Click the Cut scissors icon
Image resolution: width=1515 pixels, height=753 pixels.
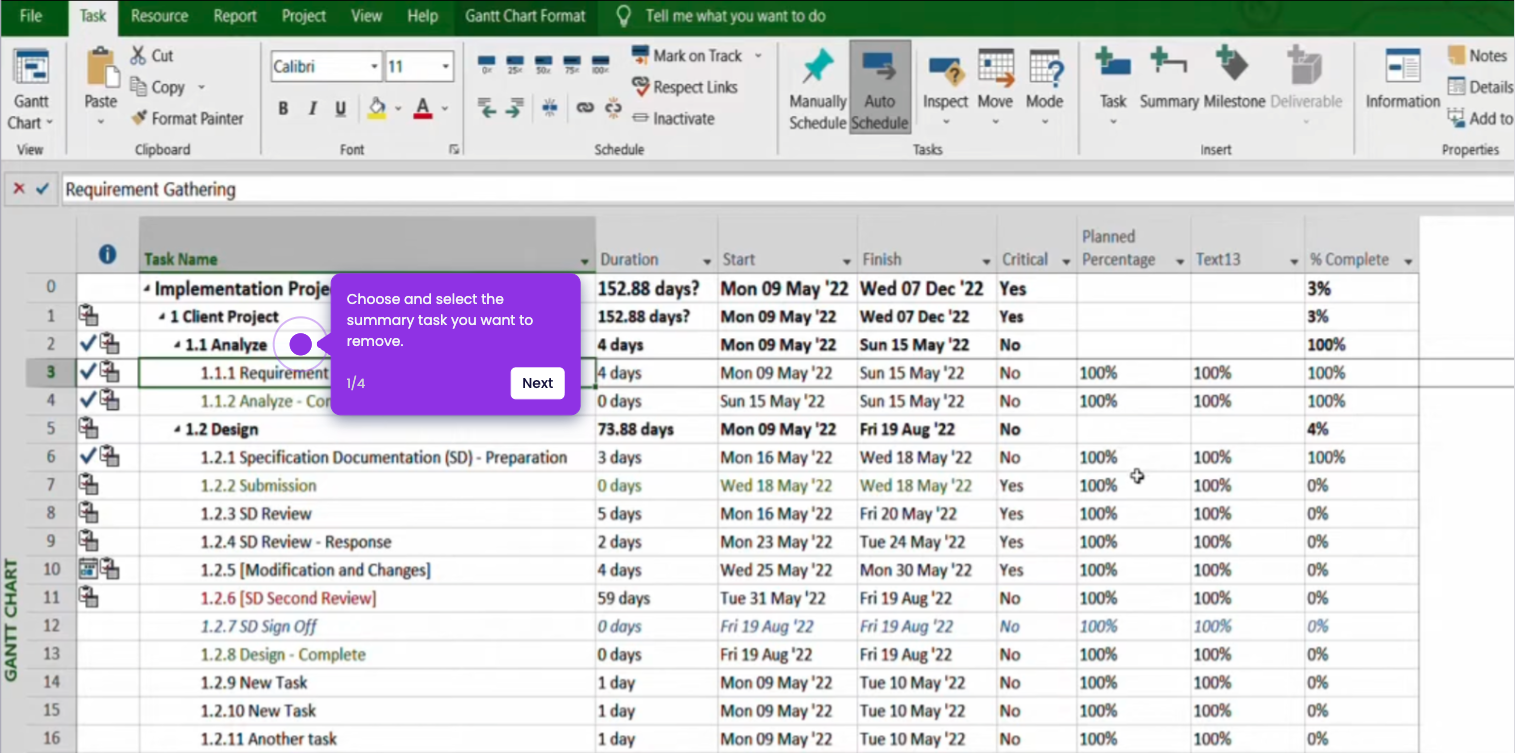pyautogui.click(x=140, y=56)
